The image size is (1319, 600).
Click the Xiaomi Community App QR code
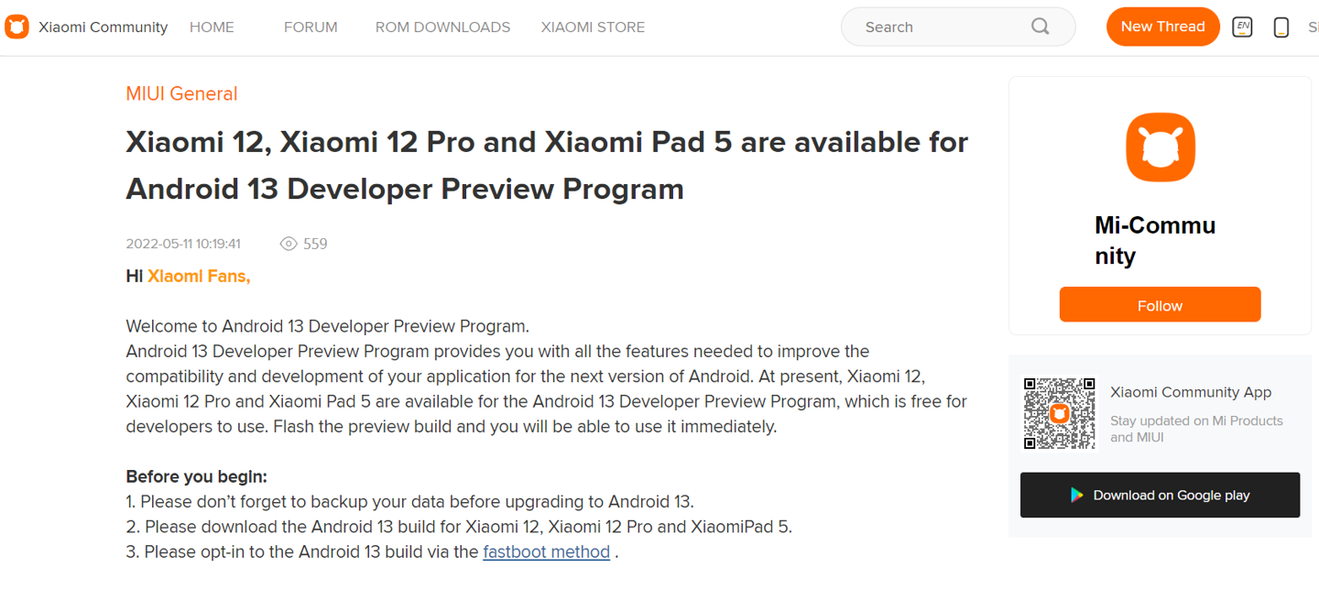tap(1059, 413)
